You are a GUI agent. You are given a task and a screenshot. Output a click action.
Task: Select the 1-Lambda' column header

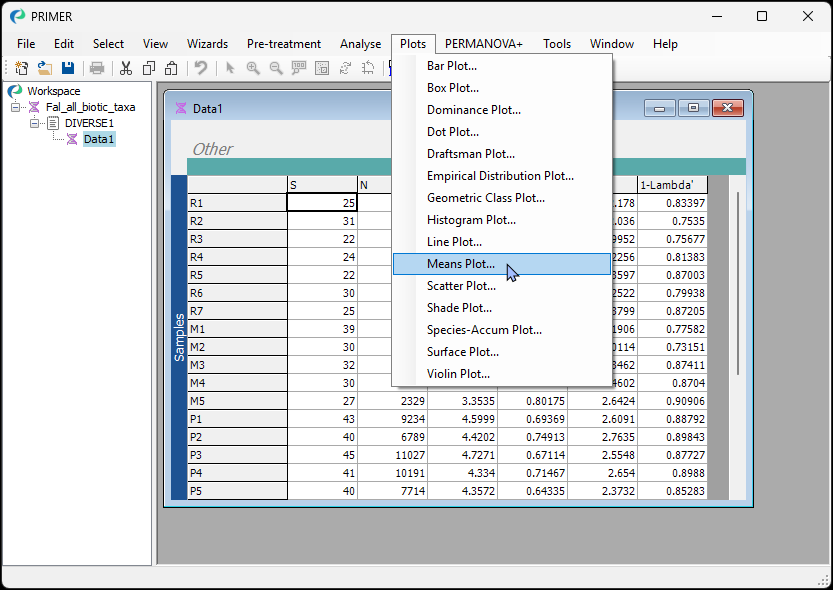click(x=672, y=185)
